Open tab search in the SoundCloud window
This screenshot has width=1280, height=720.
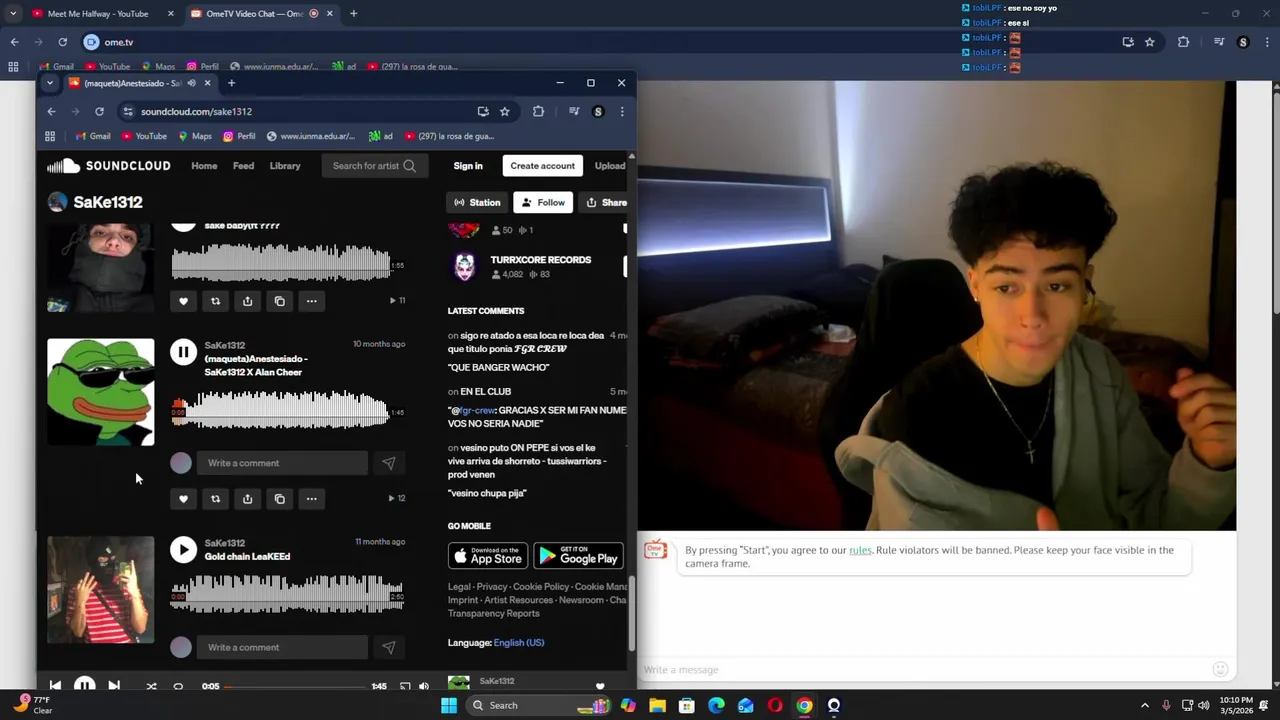[x=50, y=83]
